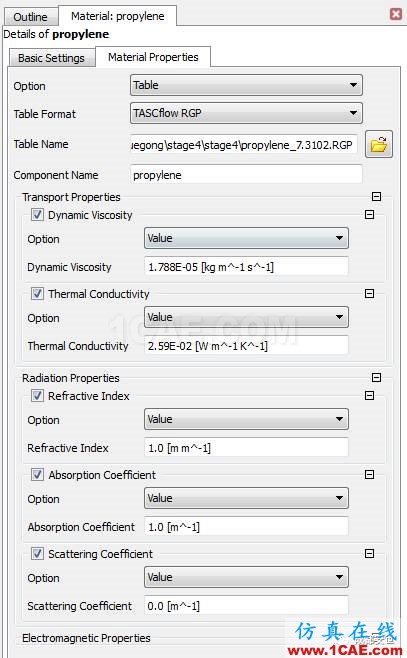Image resolution: width=407 pixels, height=658 pixels.
Task: Collapse the Dynamic Viscosity group
Action: 369,214
